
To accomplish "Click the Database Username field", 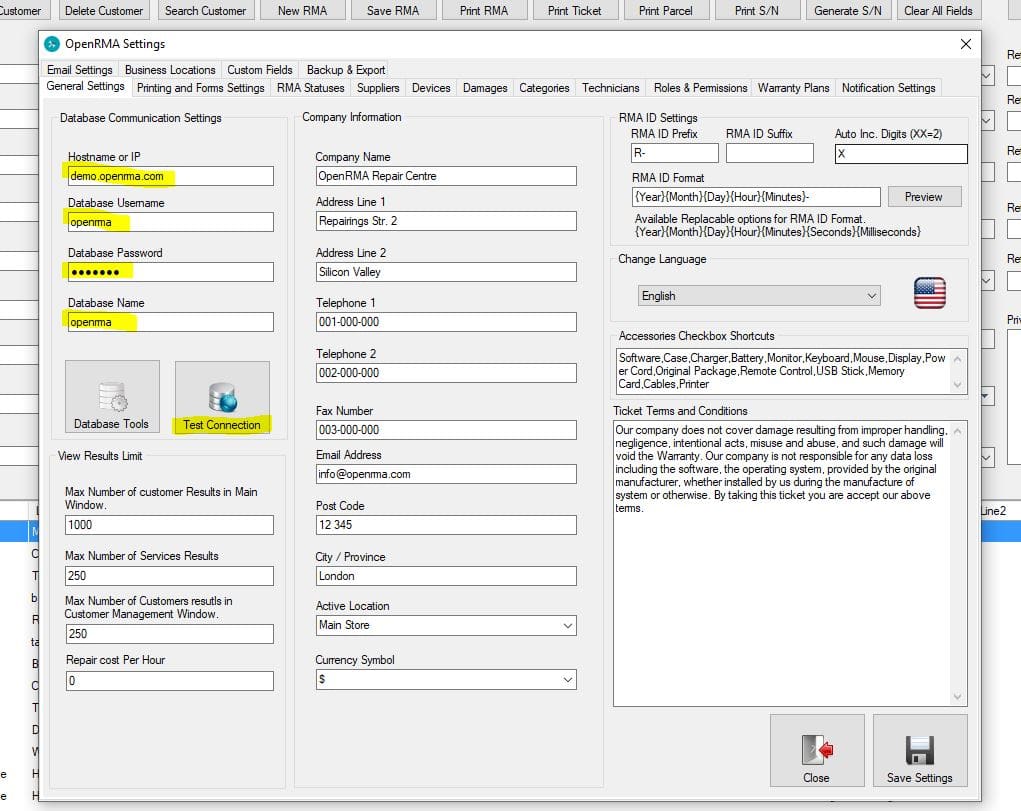I will [x=171, y=222].
